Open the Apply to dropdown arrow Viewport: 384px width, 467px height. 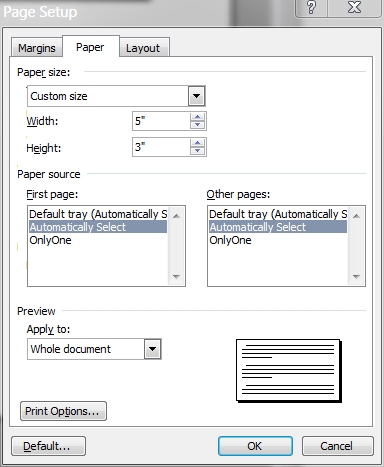coord(153,349)
